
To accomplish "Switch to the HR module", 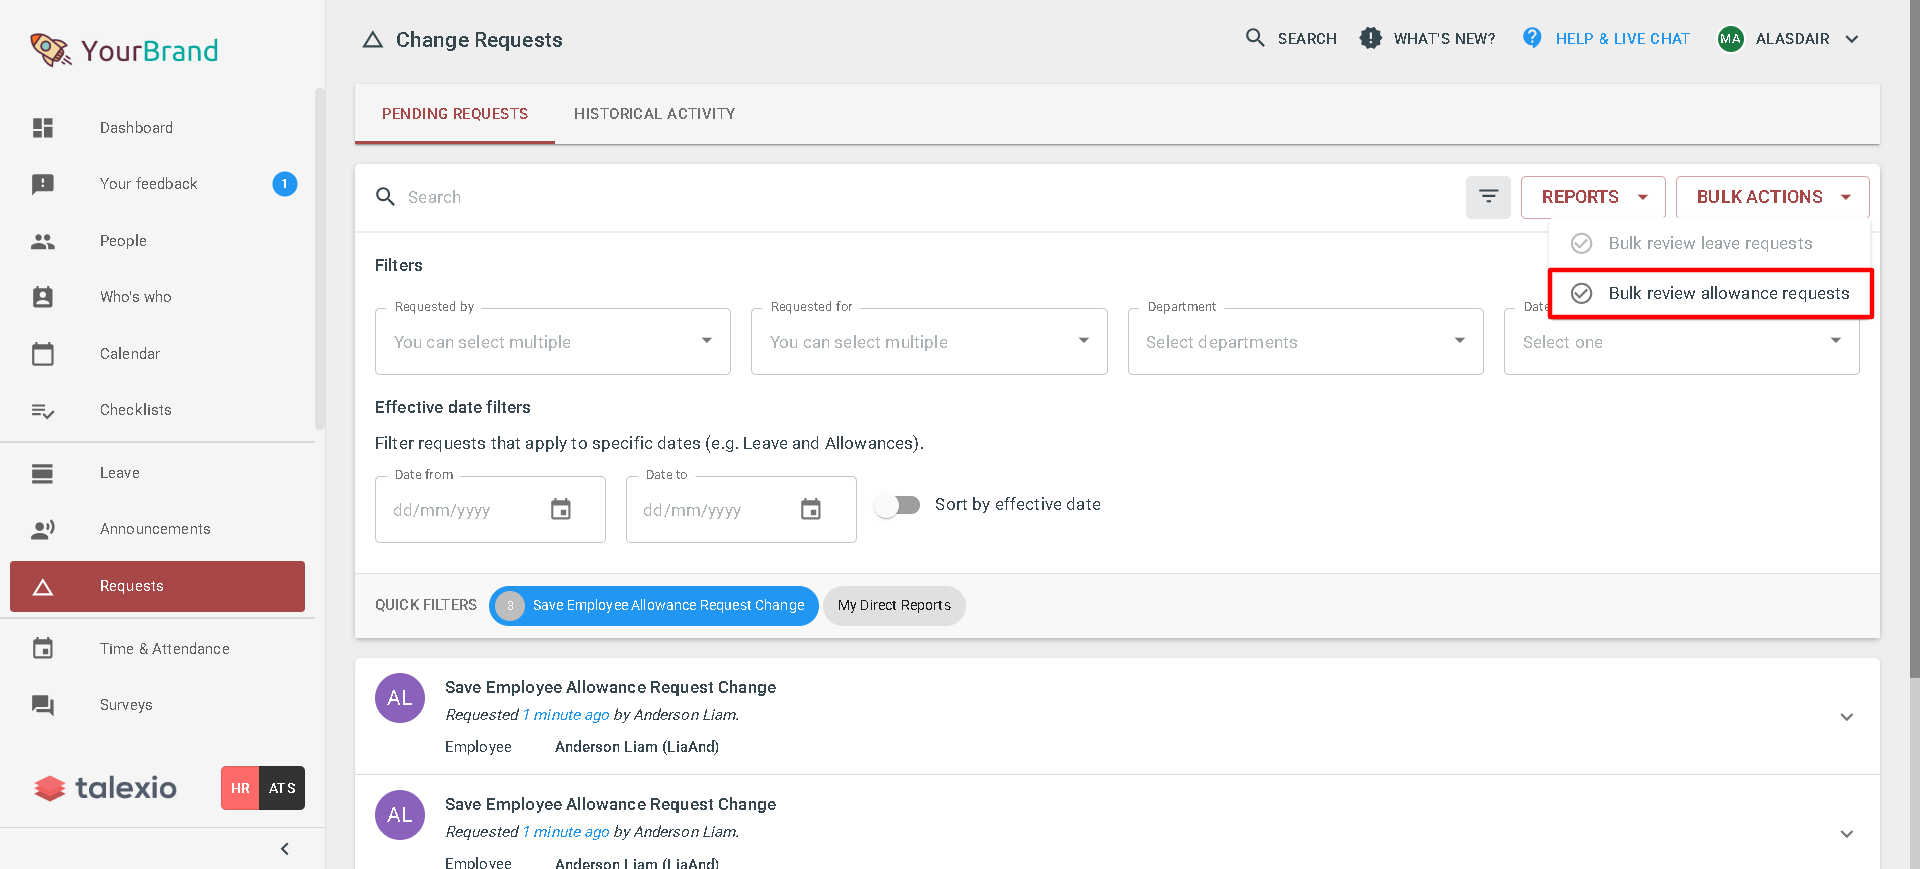I will pyautogui.click(x=240, y=788).
